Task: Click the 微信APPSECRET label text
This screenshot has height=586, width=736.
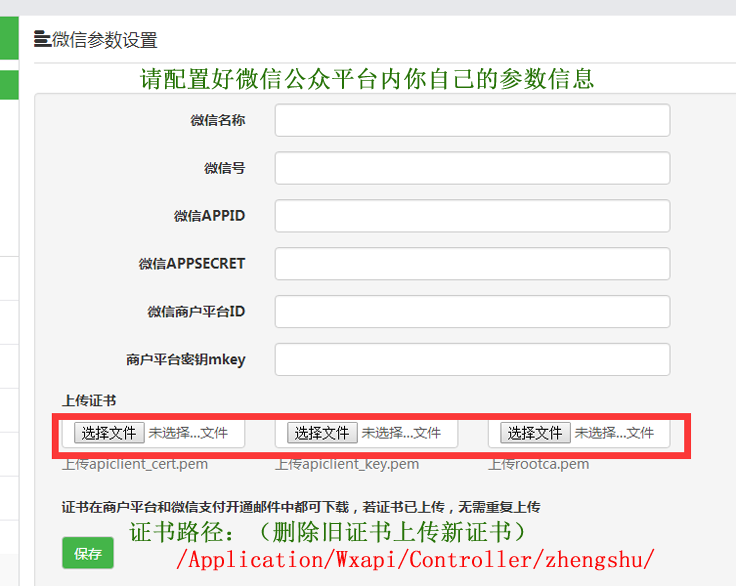Action: [x=192, y=264]
